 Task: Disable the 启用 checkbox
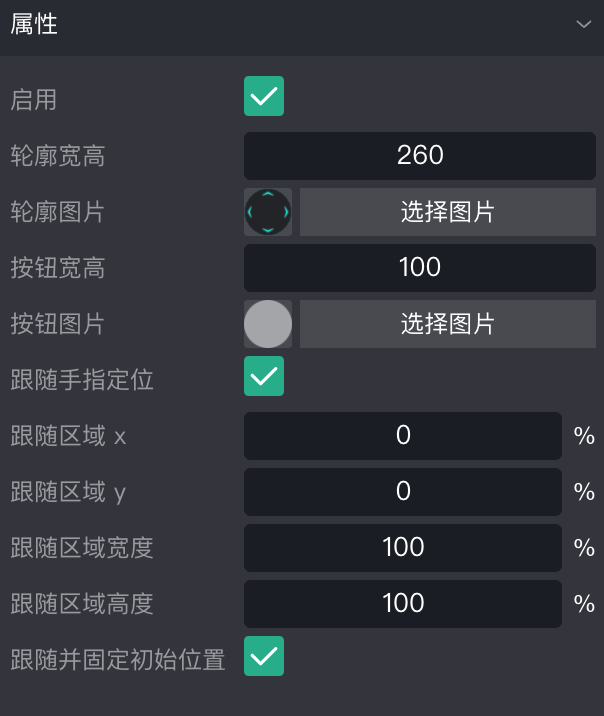(x=264, y=97)
